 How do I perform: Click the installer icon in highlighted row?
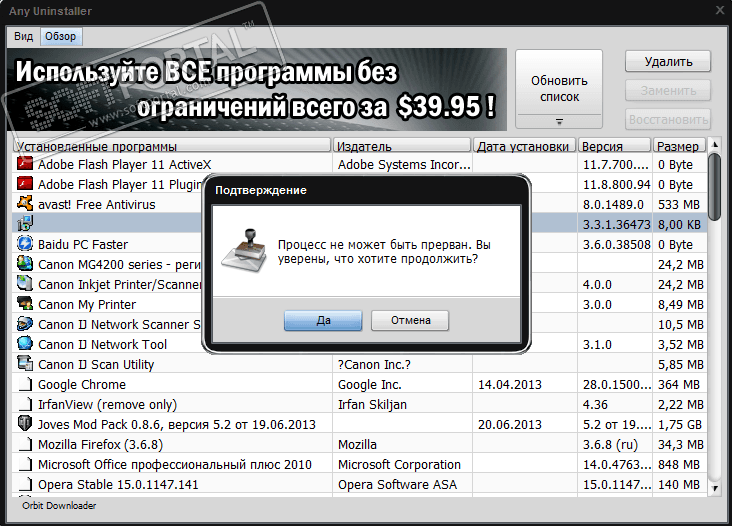(25, 224)
